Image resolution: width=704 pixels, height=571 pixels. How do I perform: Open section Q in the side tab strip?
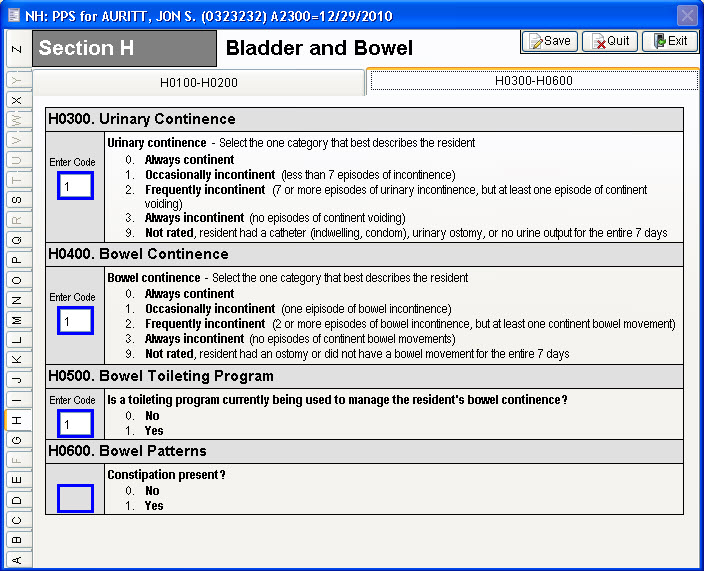[17, 240]
